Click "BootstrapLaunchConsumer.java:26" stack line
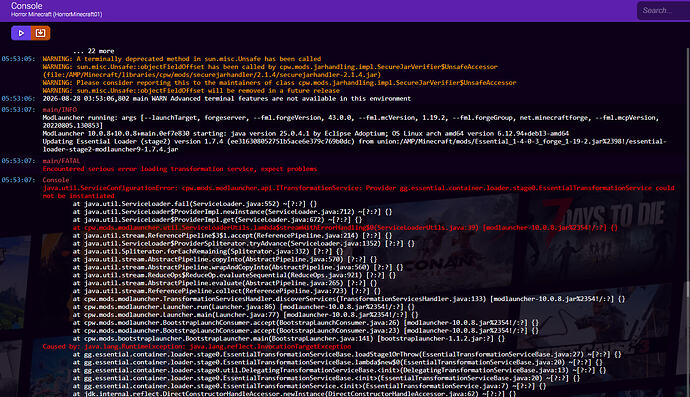Image resolution: width=690 pixels, height=397 pixels. 306,323
